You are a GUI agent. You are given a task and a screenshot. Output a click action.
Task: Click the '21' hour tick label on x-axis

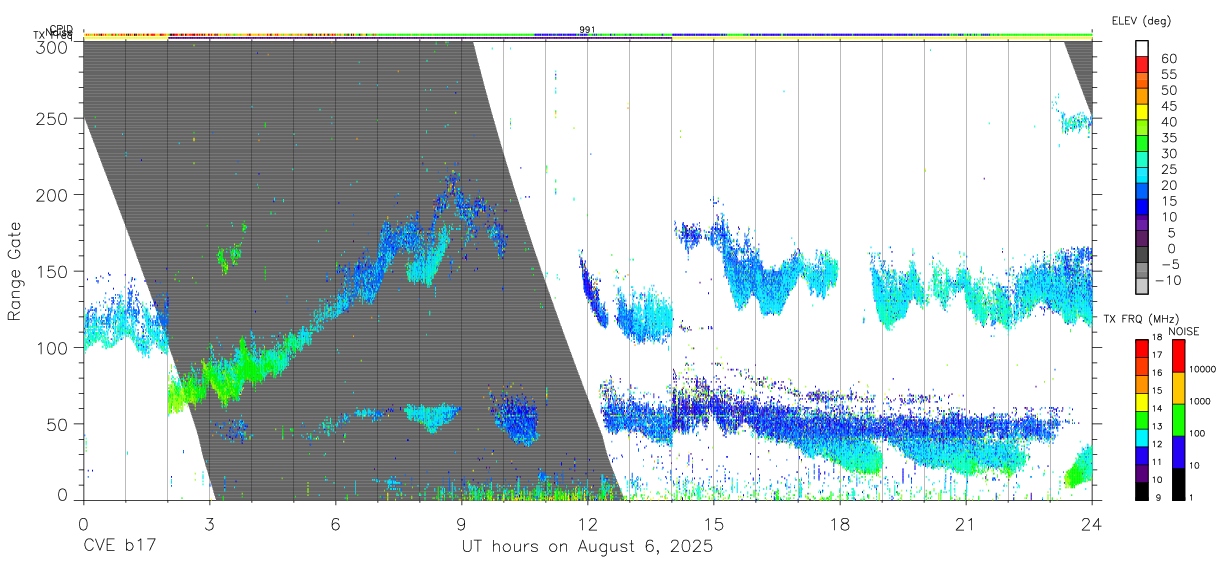click(x=965, y=524)
